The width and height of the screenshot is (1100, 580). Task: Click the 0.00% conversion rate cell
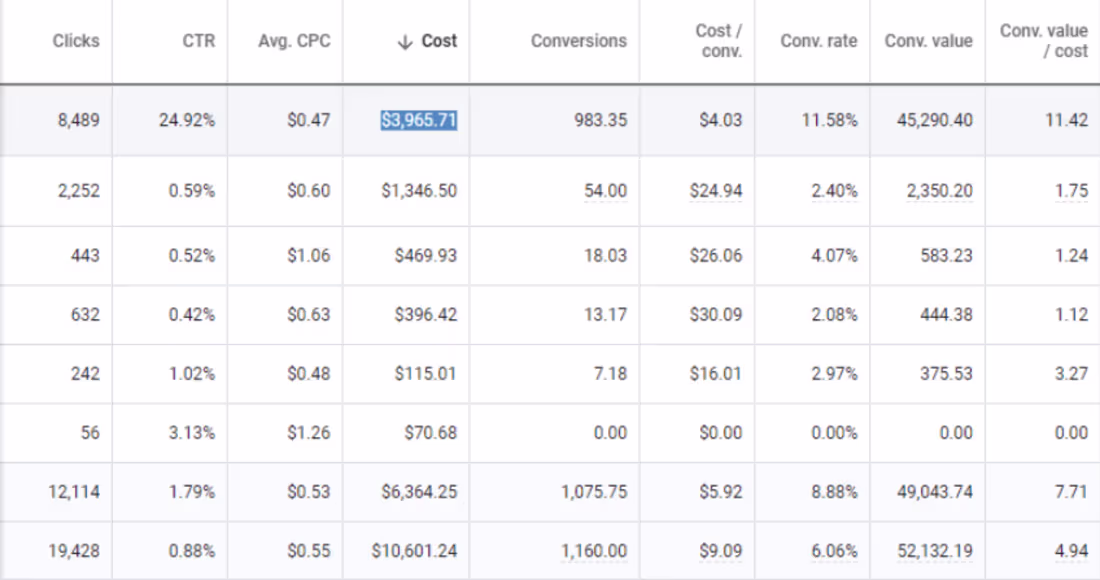(x=837, y=433)
